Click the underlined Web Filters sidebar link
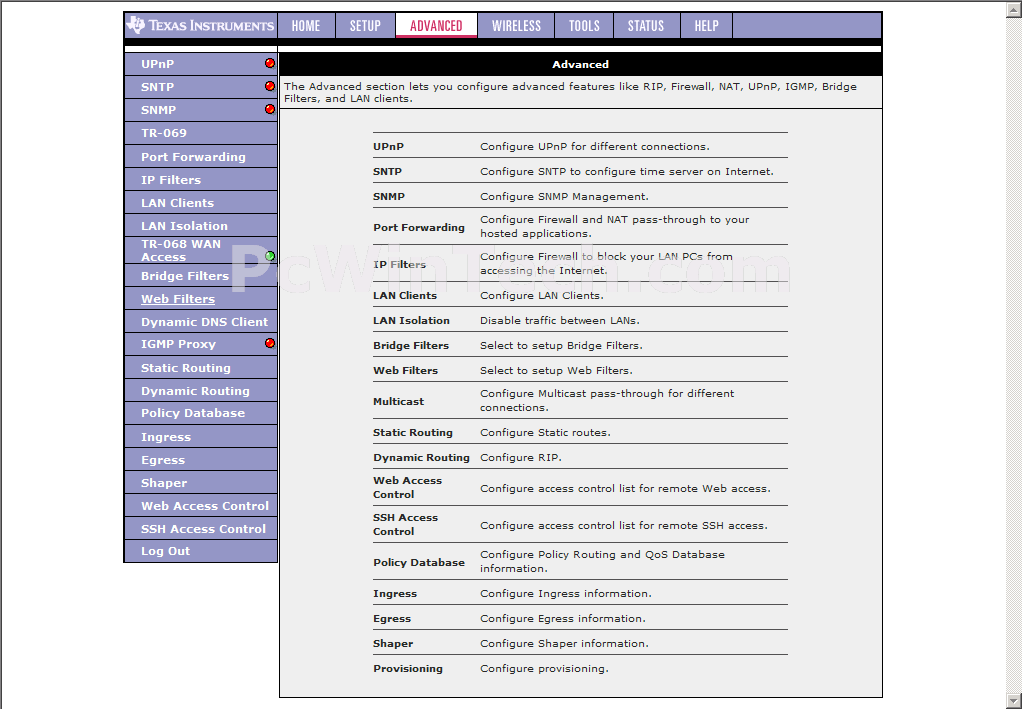Image resolution: width=1022 pixels, height=709 pixels. pyautogui.click(x=178, y=299)
